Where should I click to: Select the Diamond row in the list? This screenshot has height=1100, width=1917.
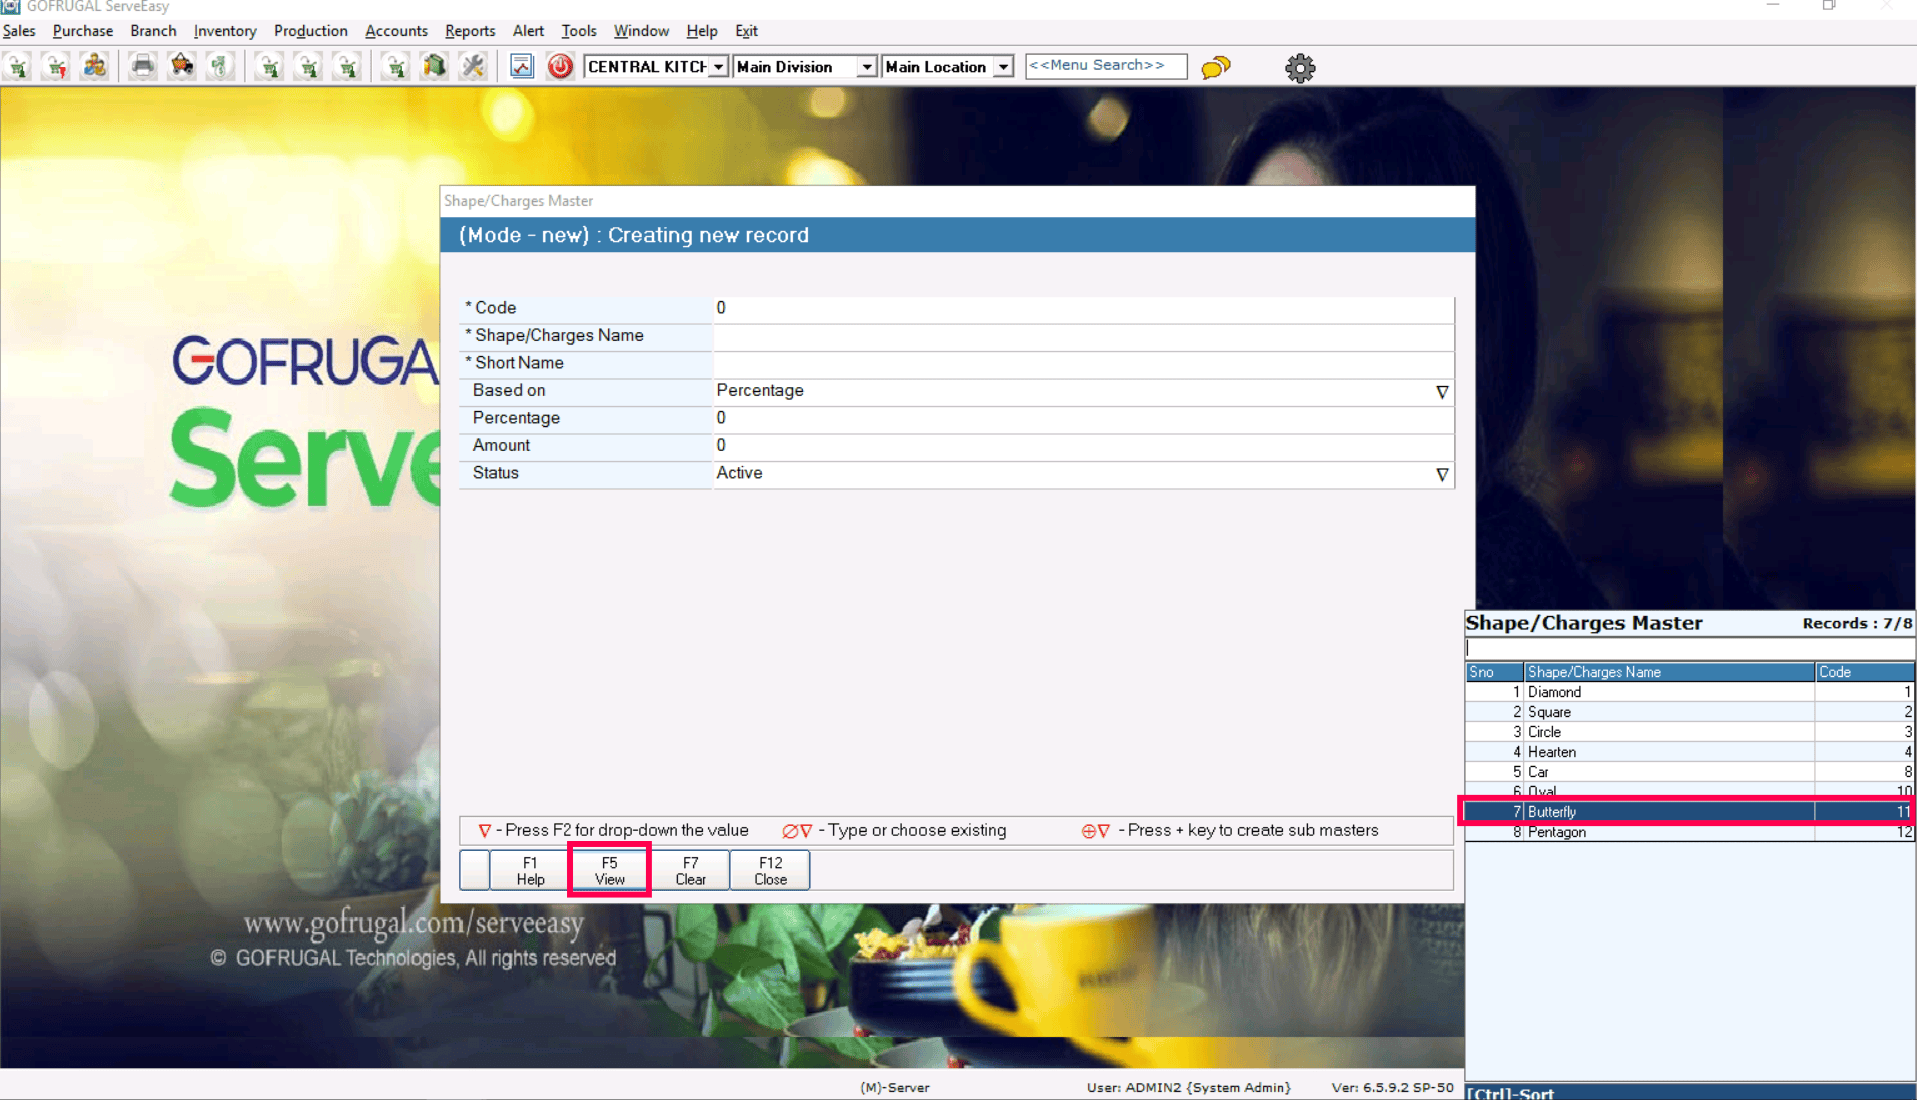pyautogui.click(x=1690, y=692)
